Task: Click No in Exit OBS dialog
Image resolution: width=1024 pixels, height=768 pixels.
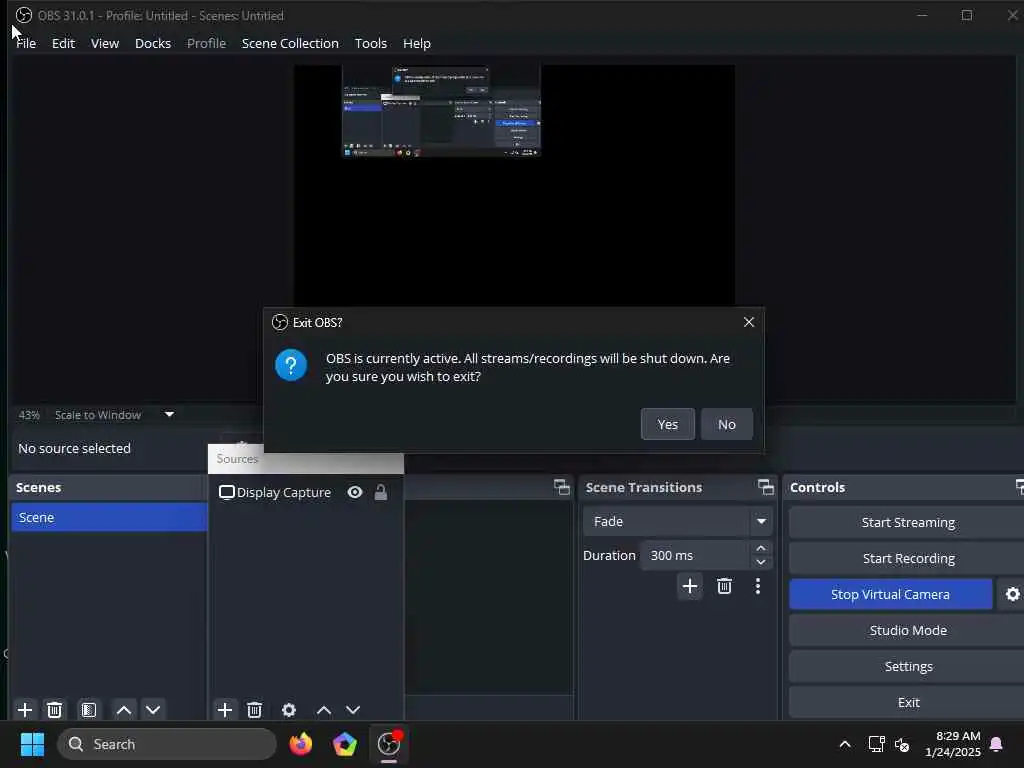Action: tap(726, 424)
